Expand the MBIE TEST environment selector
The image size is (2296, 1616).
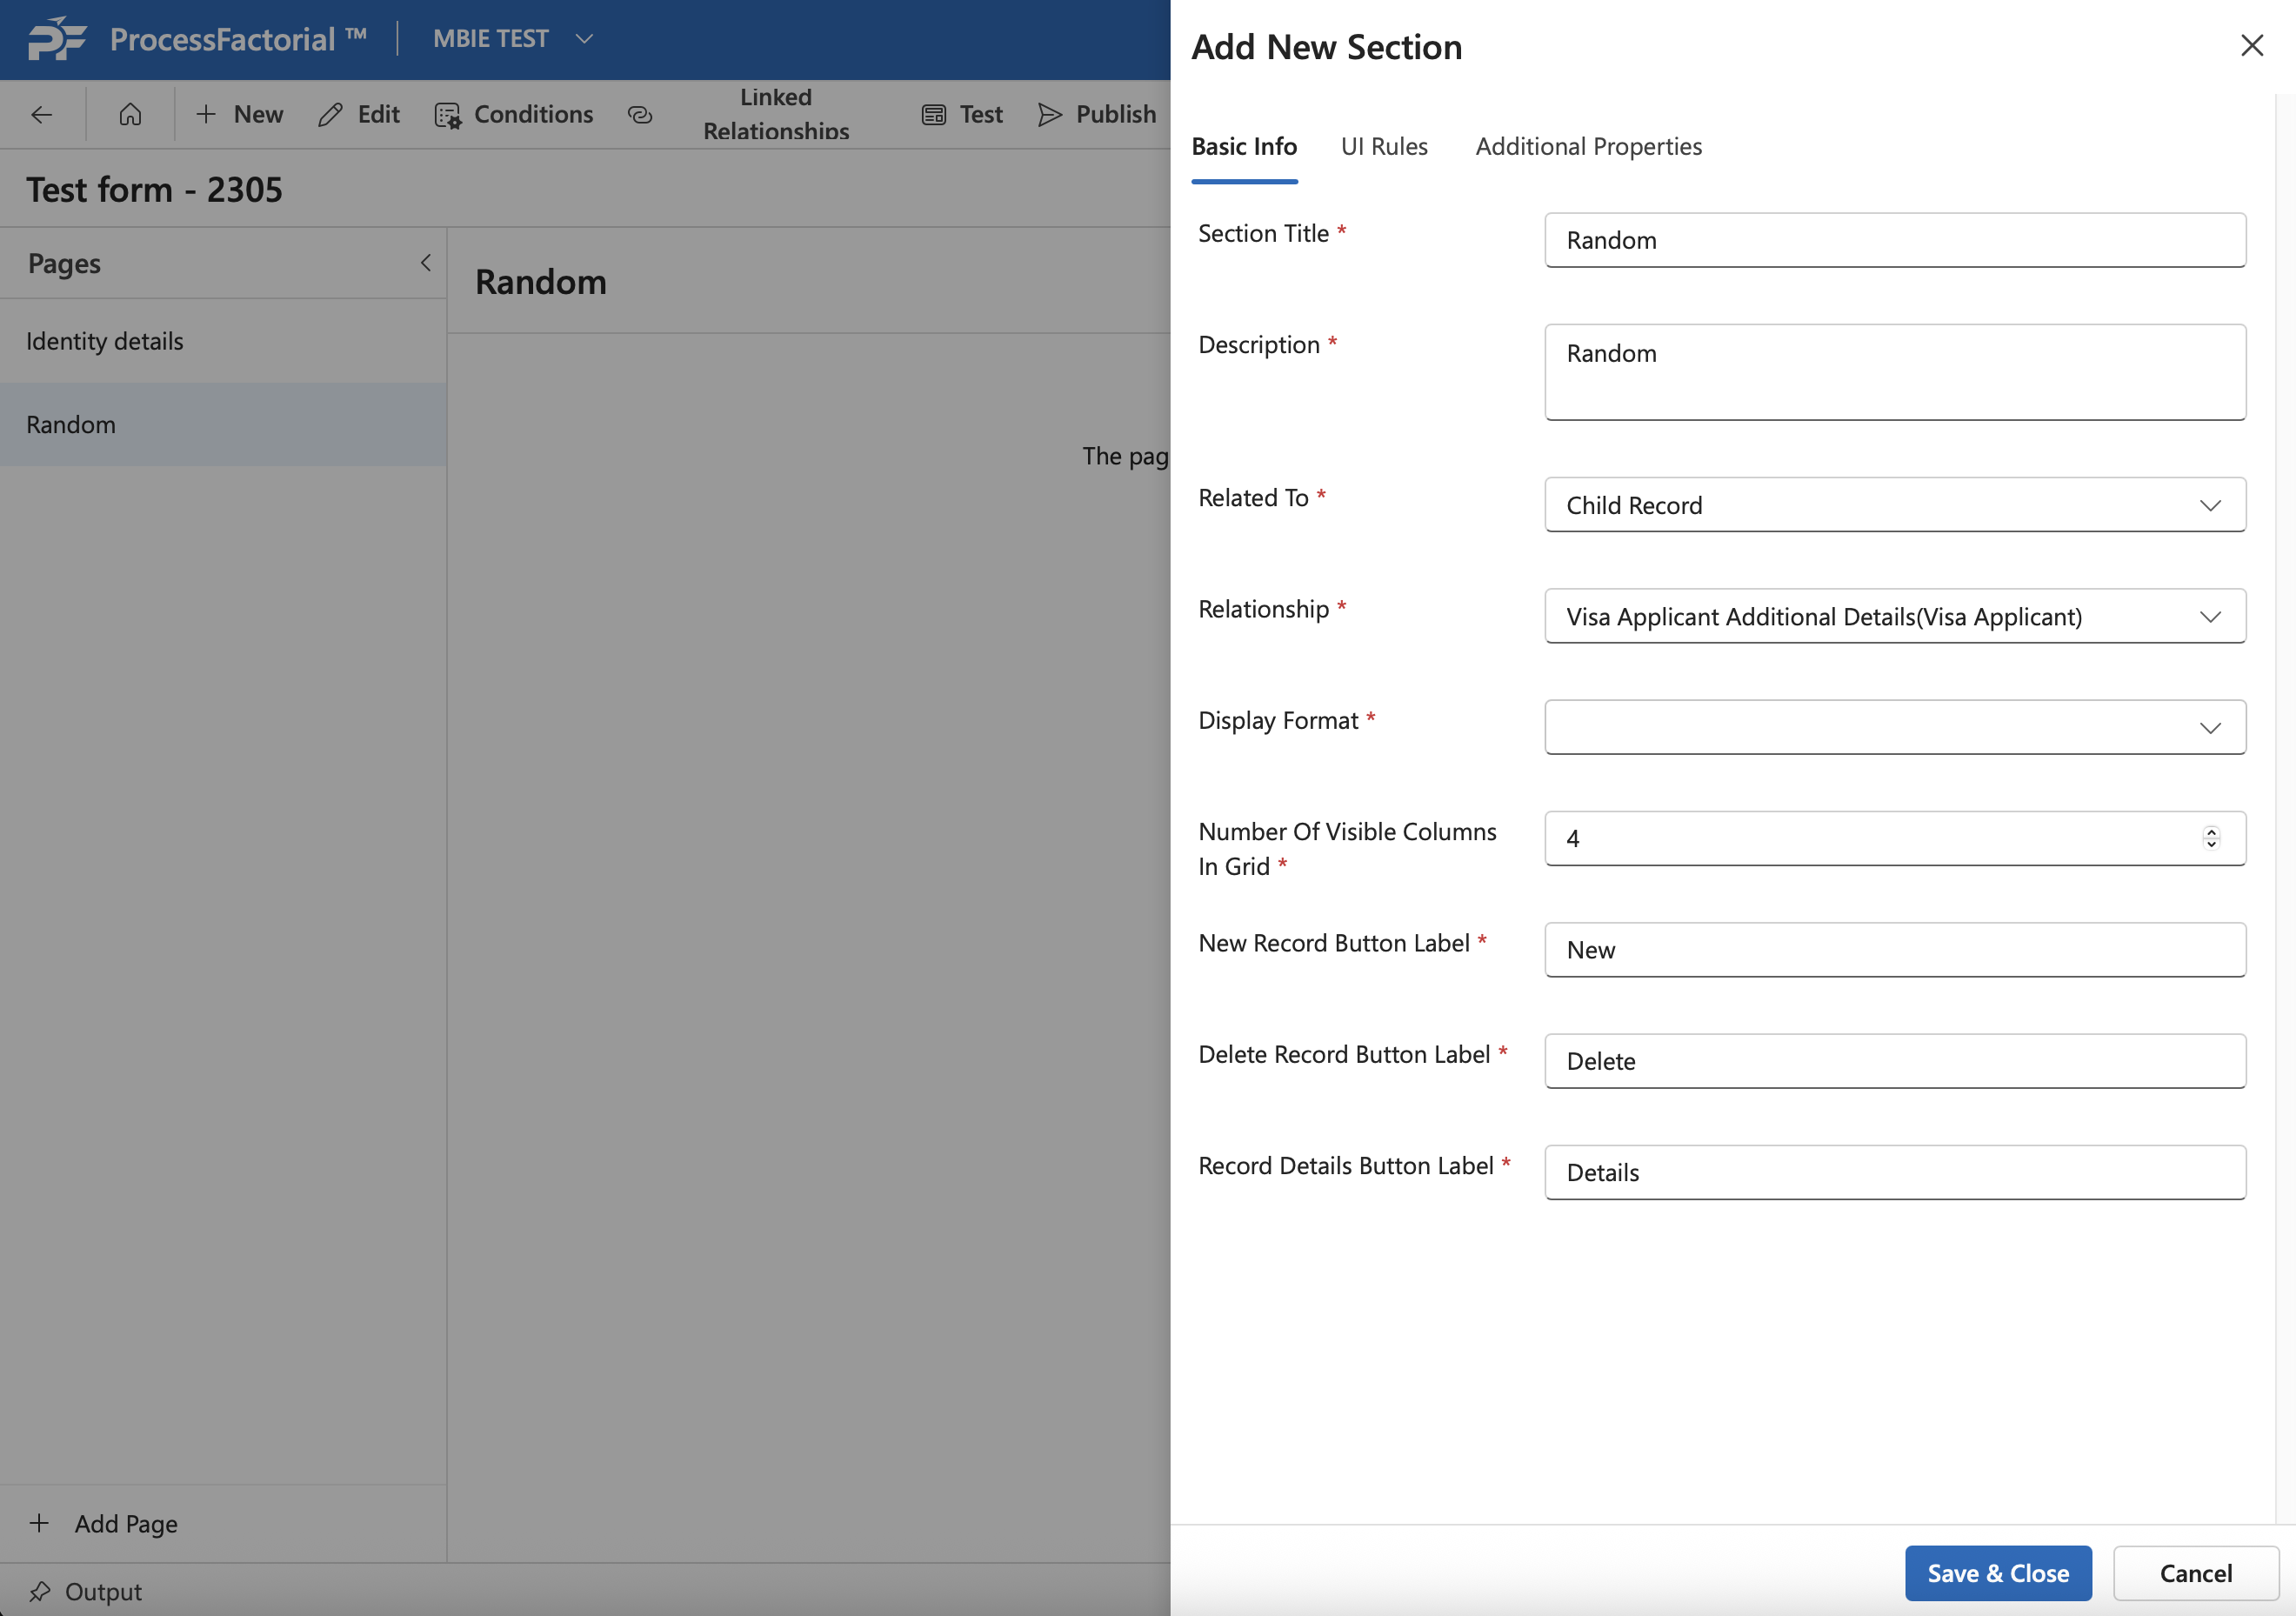pos(584,39)
